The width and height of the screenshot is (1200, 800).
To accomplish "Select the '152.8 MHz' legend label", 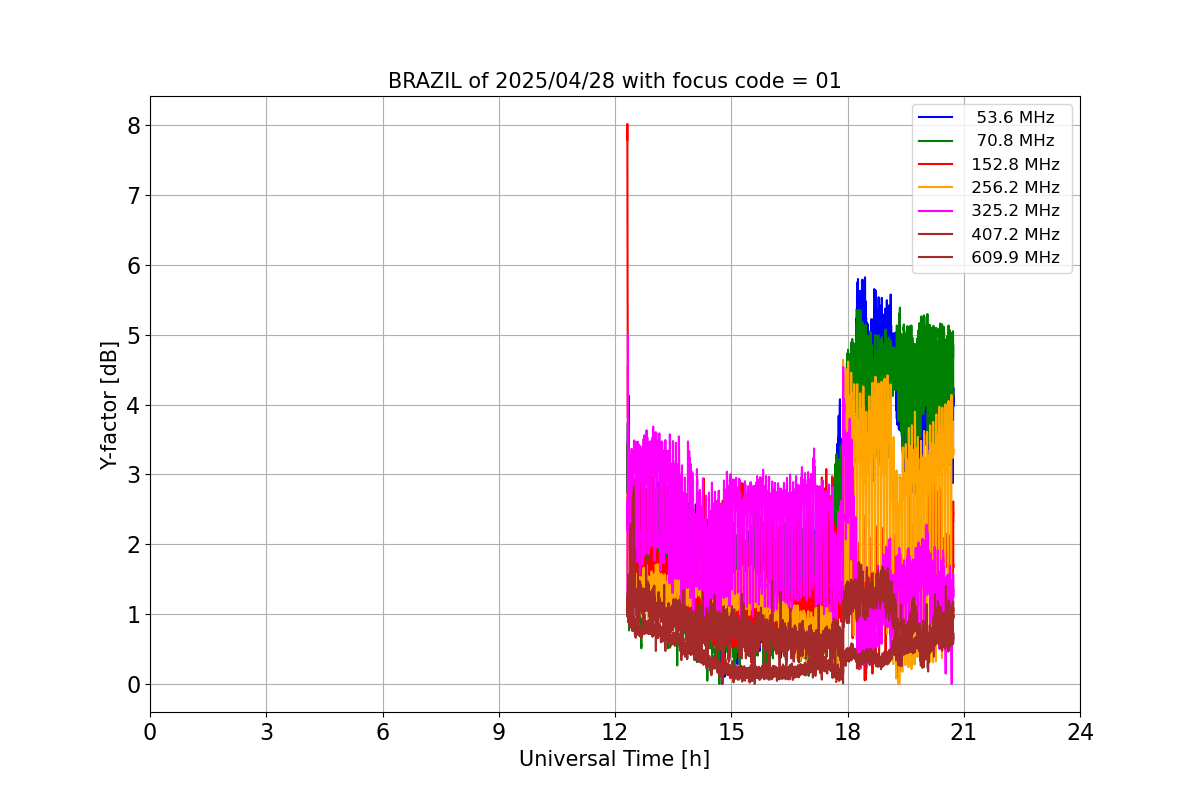I will click(1015, 164).
